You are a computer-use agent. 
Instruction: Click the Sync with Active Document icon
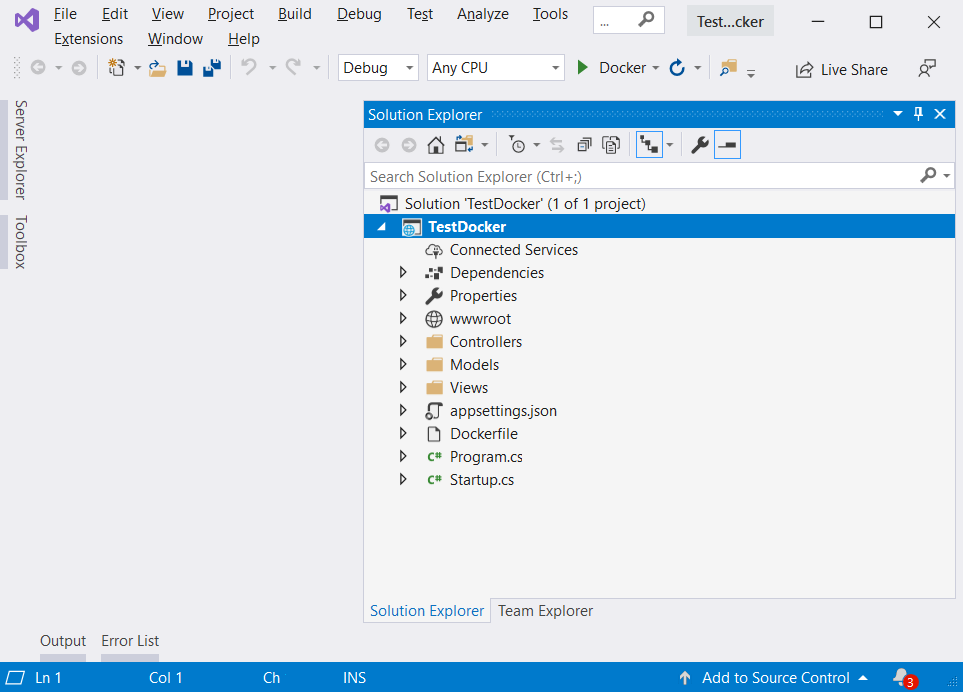[558, 144]
